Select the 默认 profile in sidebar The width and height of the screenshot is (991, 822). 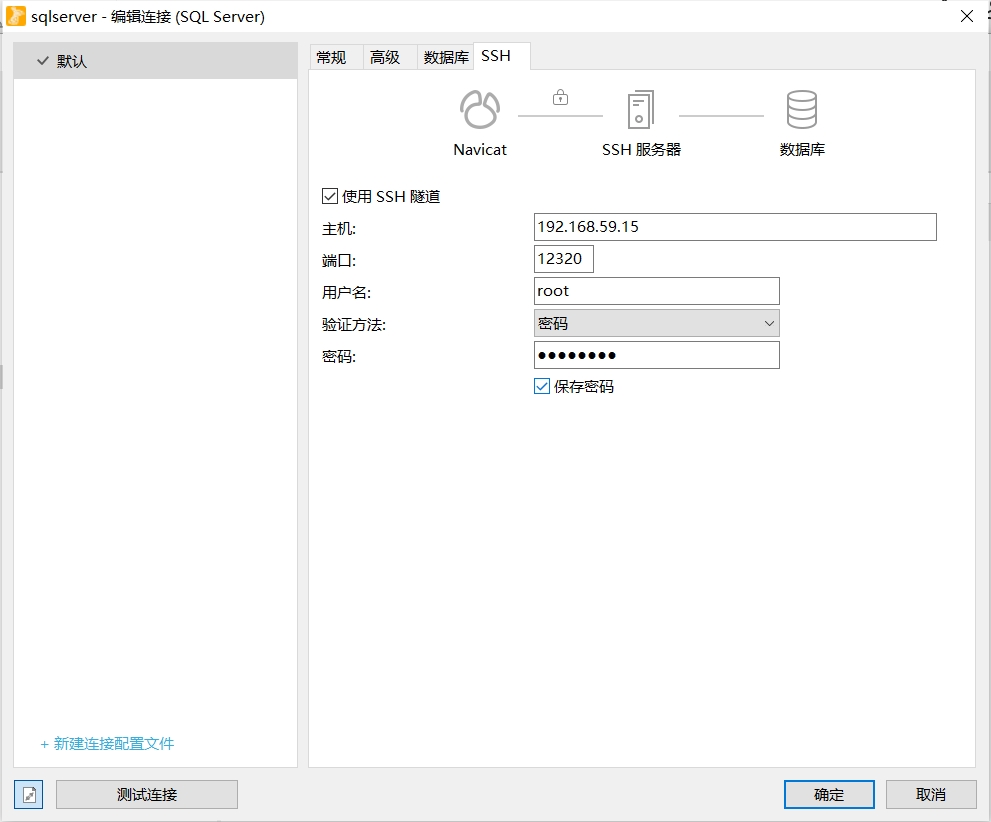[x=155, y=61]
